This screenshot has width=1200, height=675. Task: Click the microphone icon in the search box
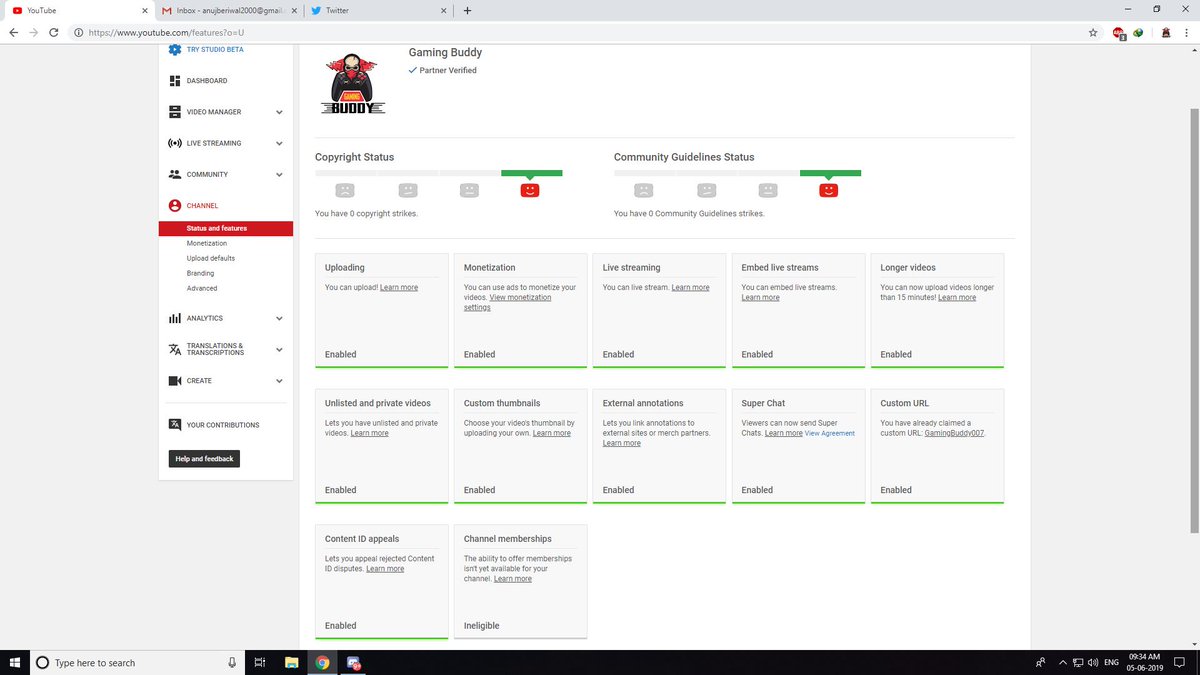tap(232, 662)
